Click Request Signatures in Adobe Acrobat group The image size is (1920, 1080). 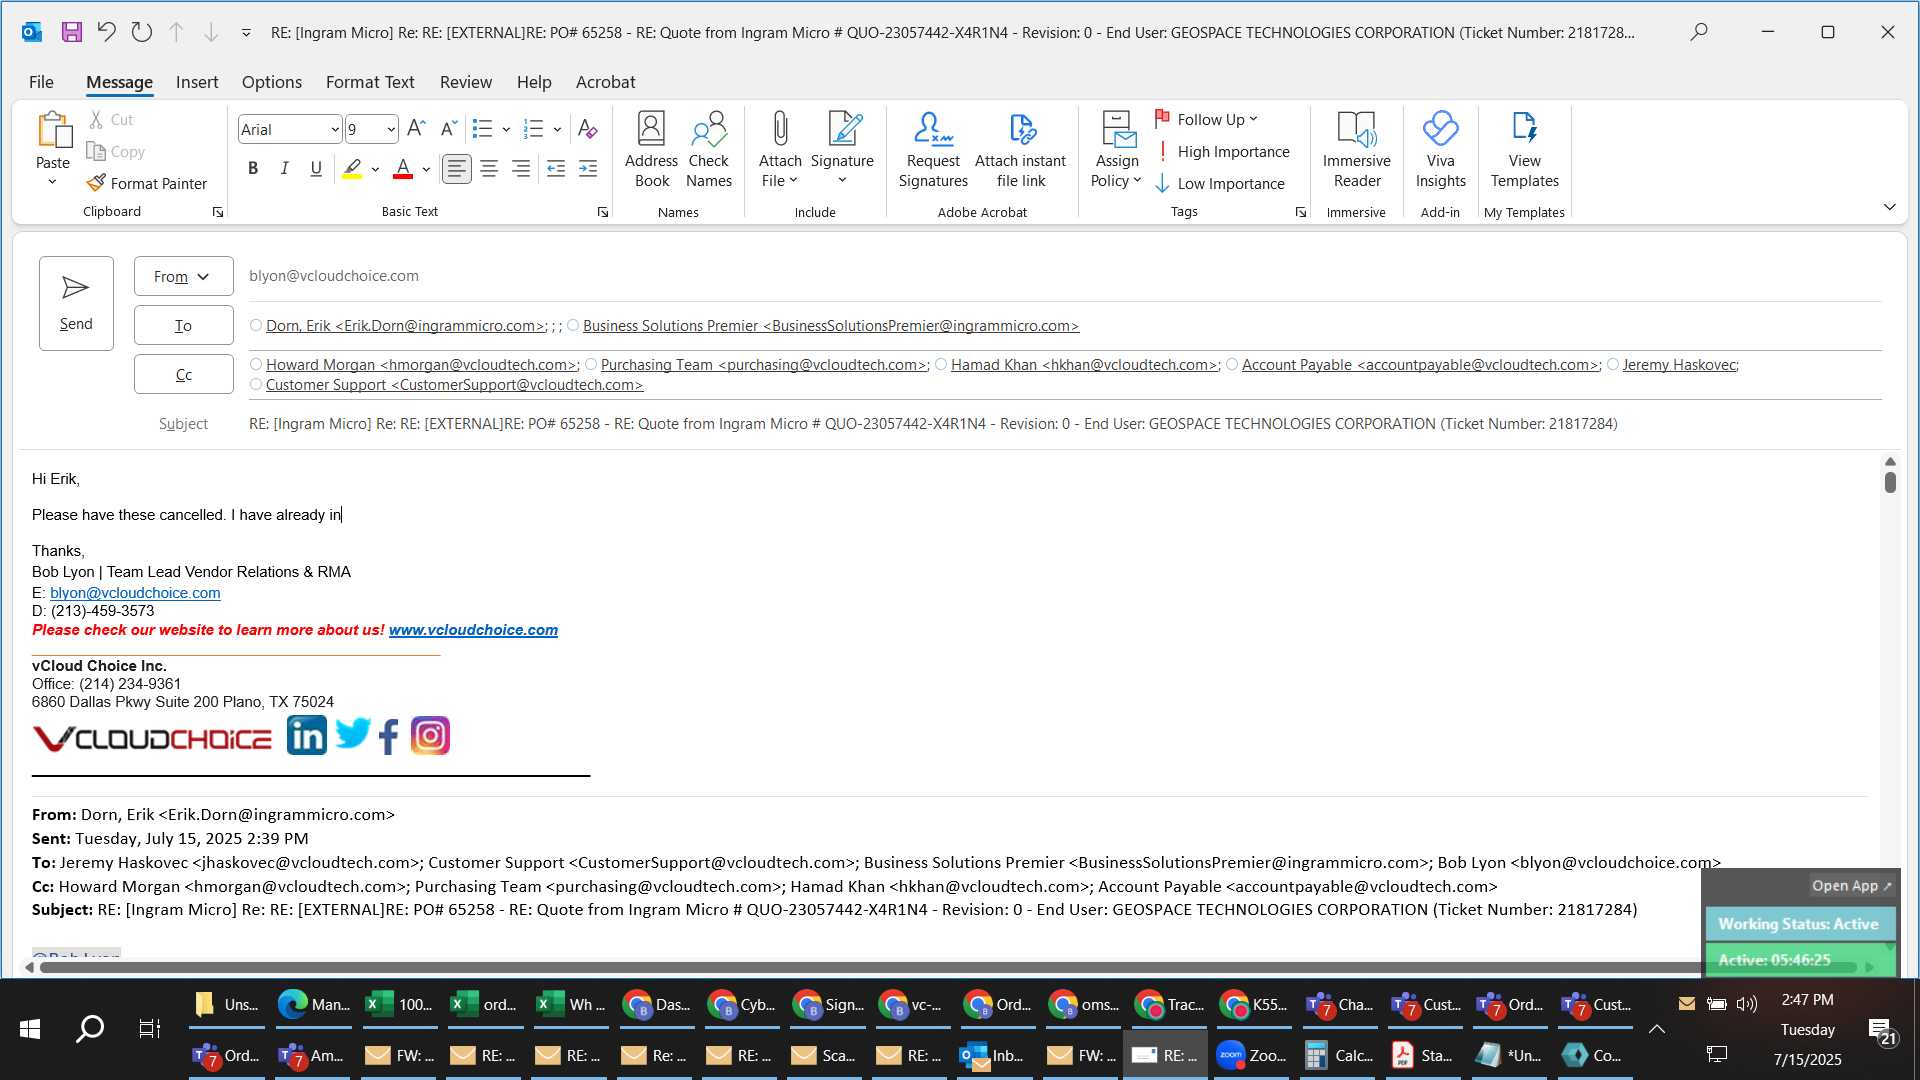point(933,150)
